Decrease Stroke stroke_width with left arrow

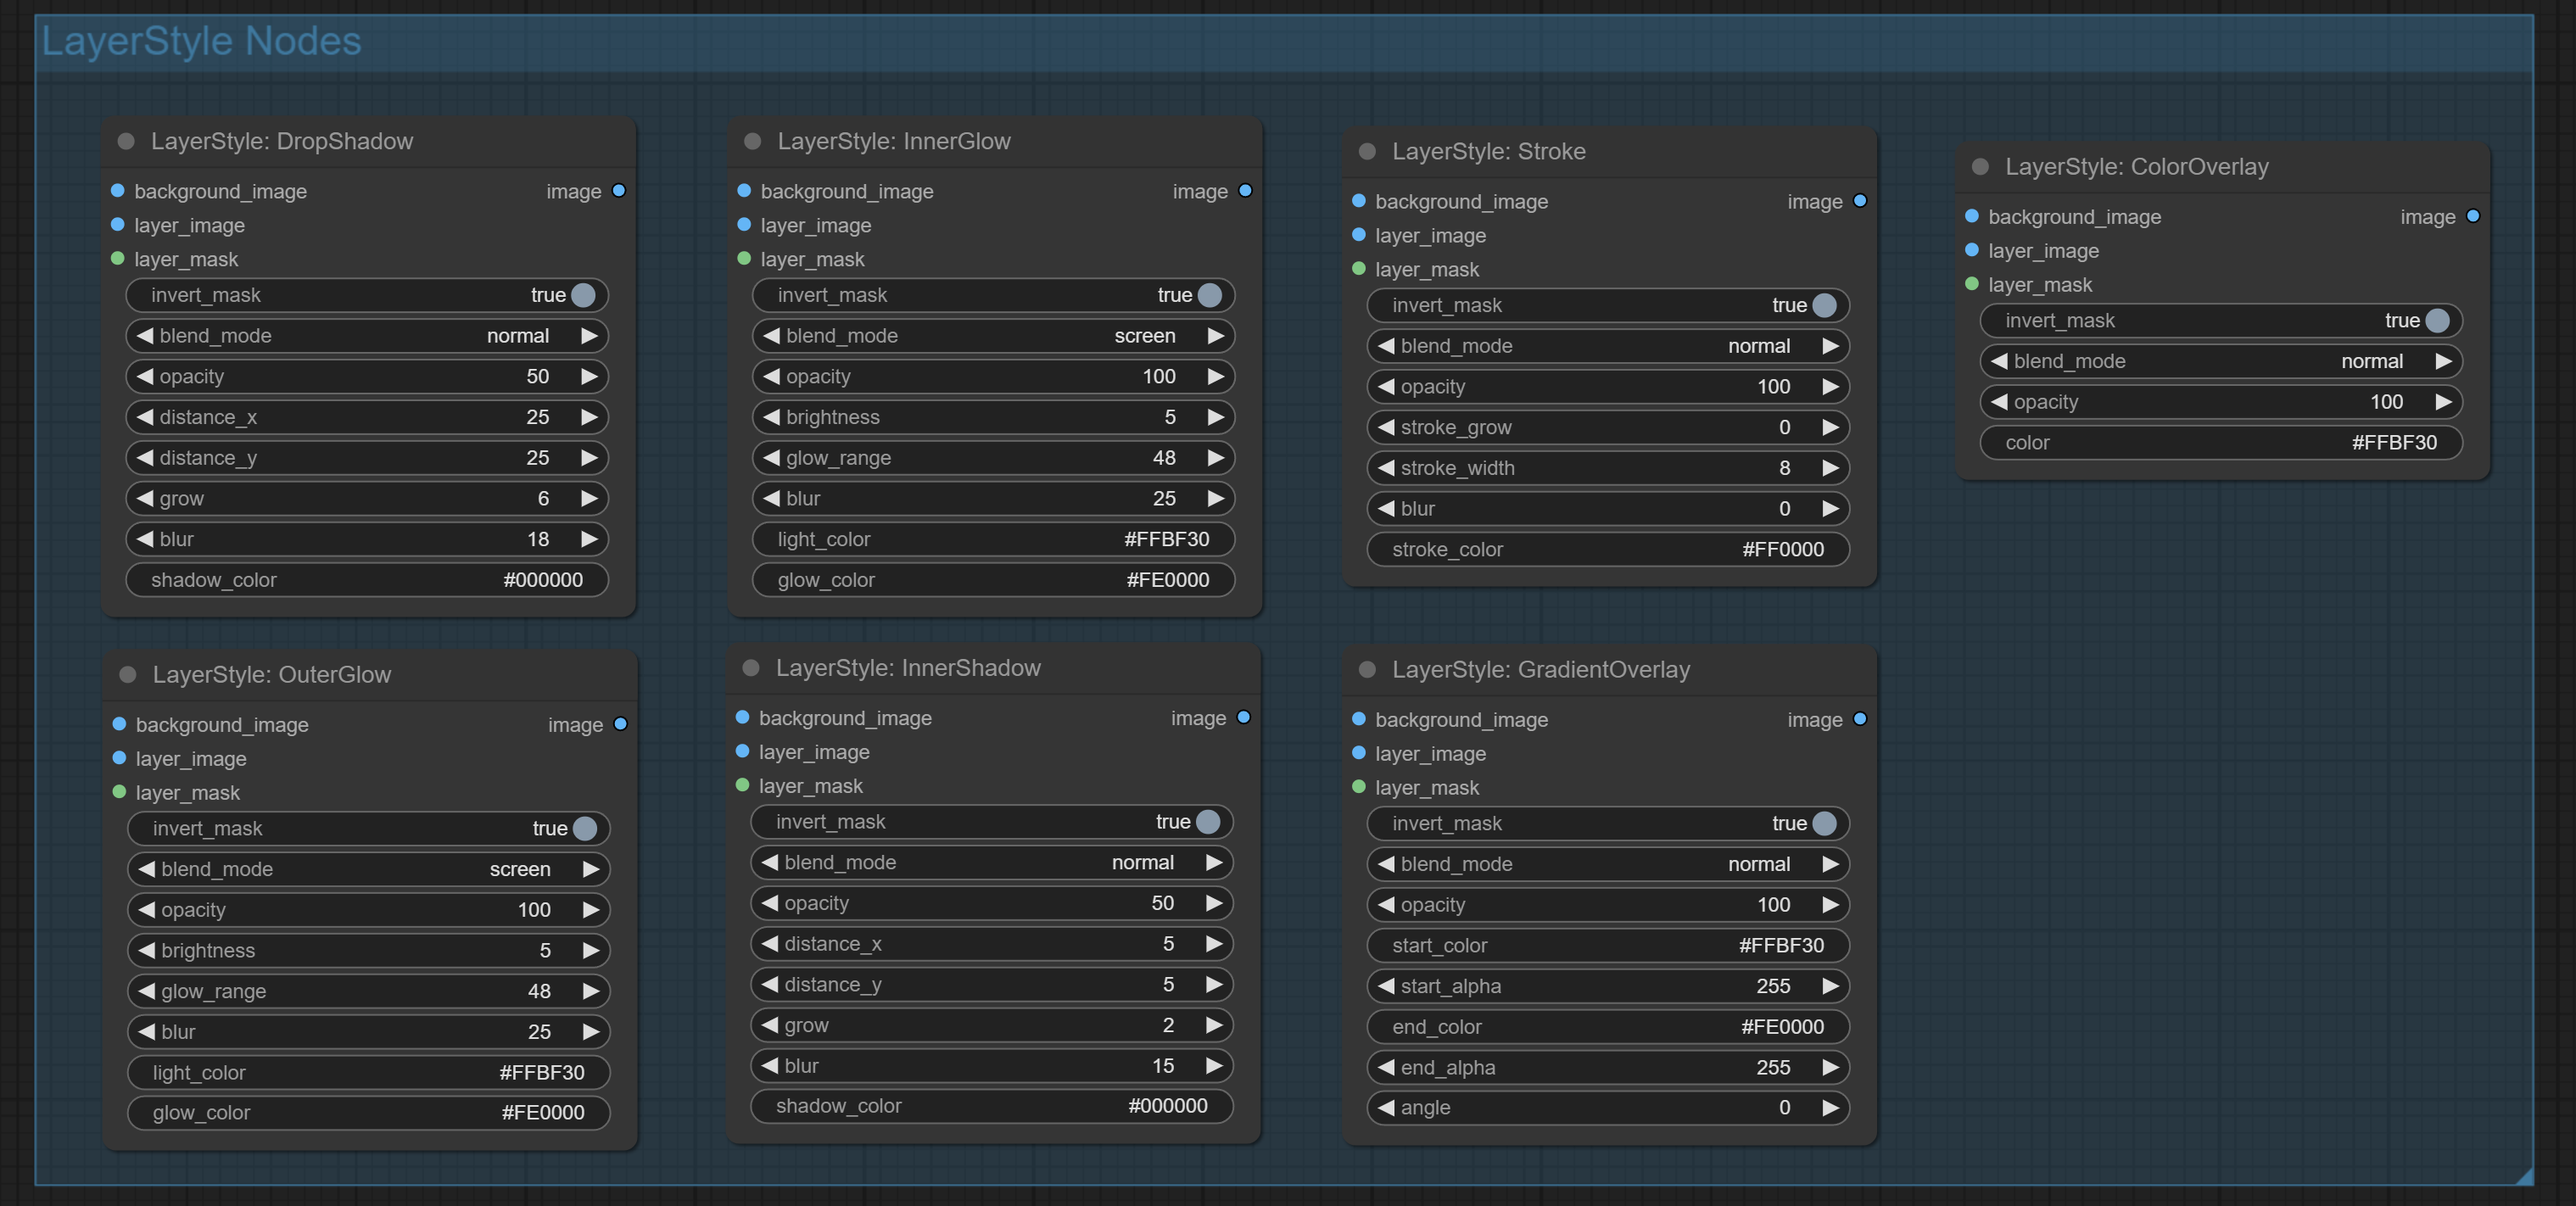[x=1386, y=468]
